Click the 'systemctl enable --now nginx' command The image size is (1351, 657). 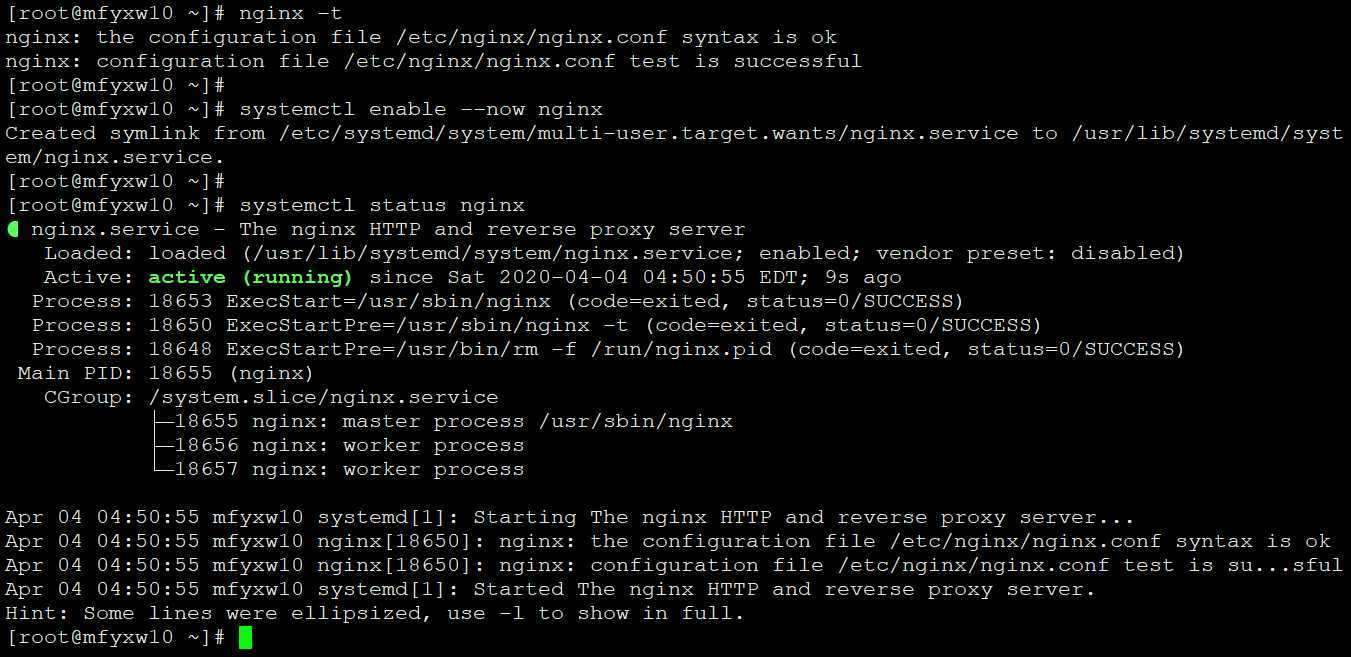[421, 109]
